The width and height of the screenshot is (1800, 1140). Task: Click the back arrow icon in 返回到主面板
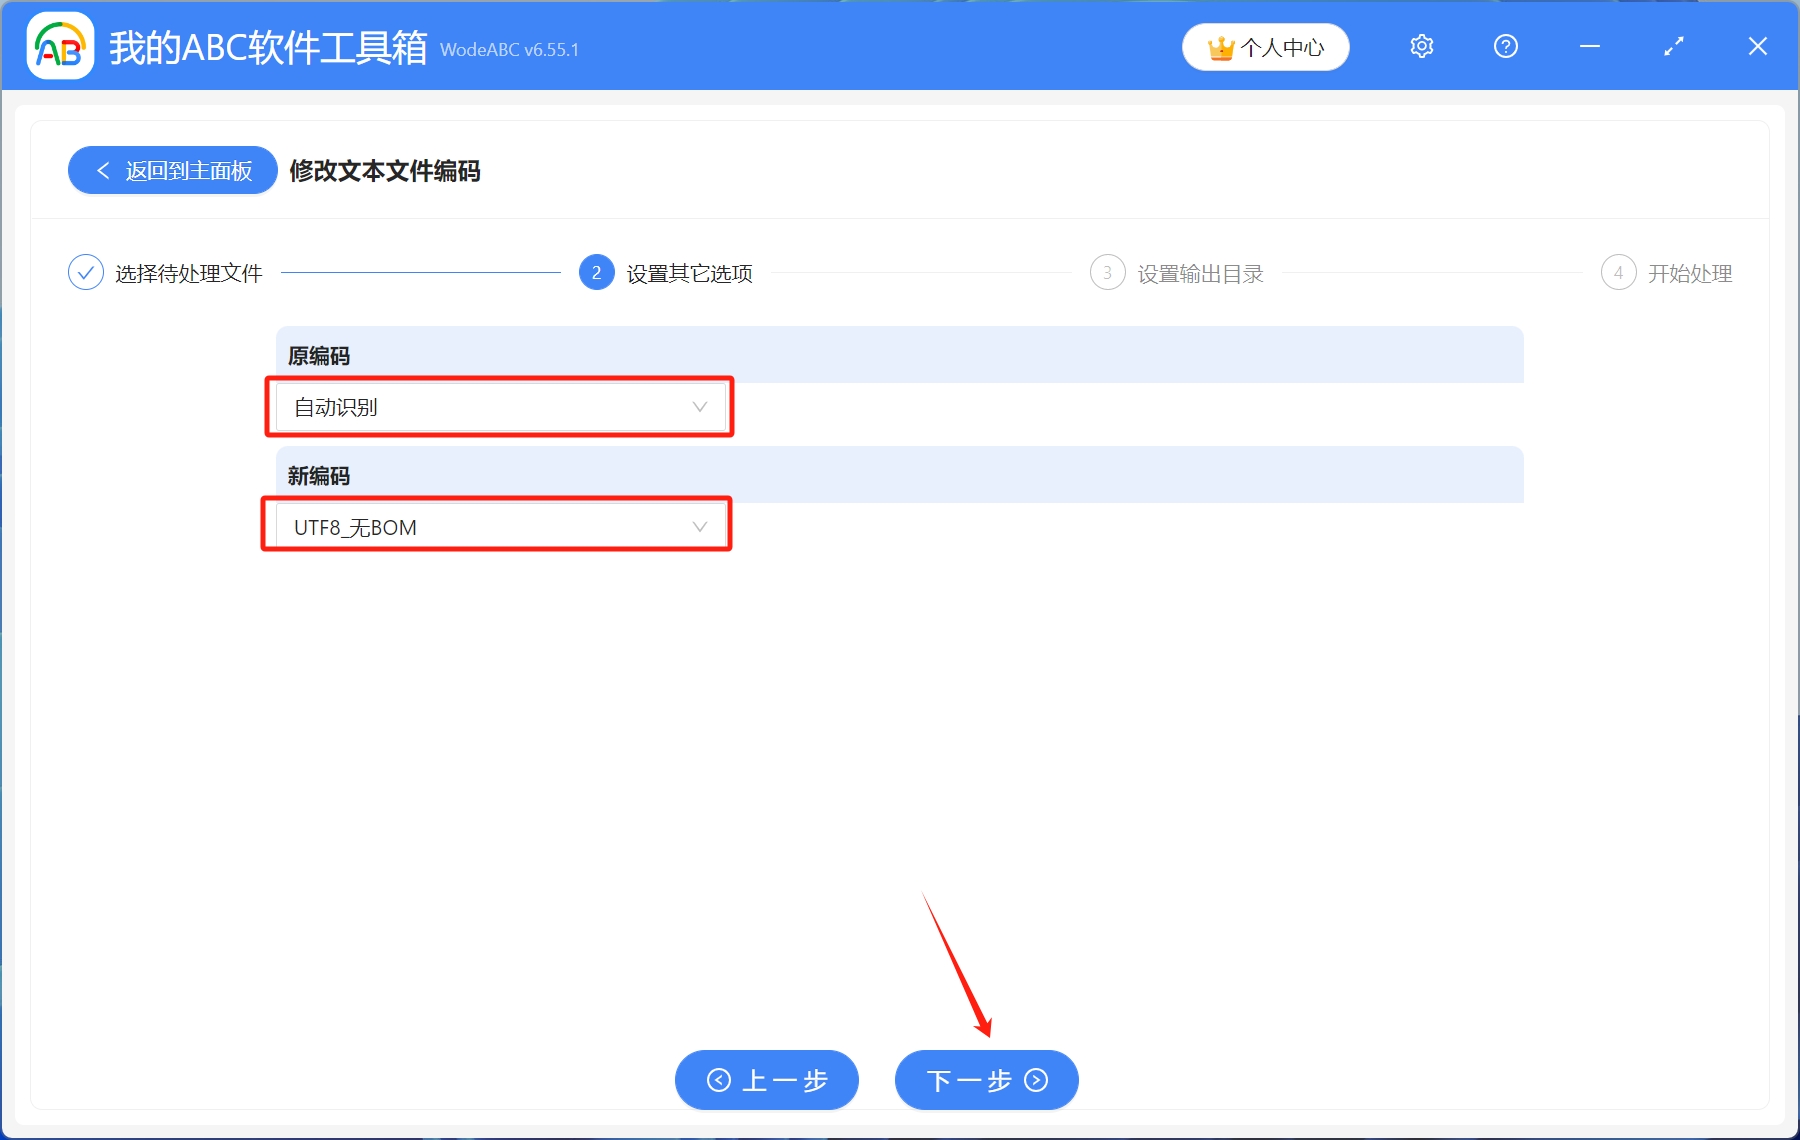coord(104,170)
